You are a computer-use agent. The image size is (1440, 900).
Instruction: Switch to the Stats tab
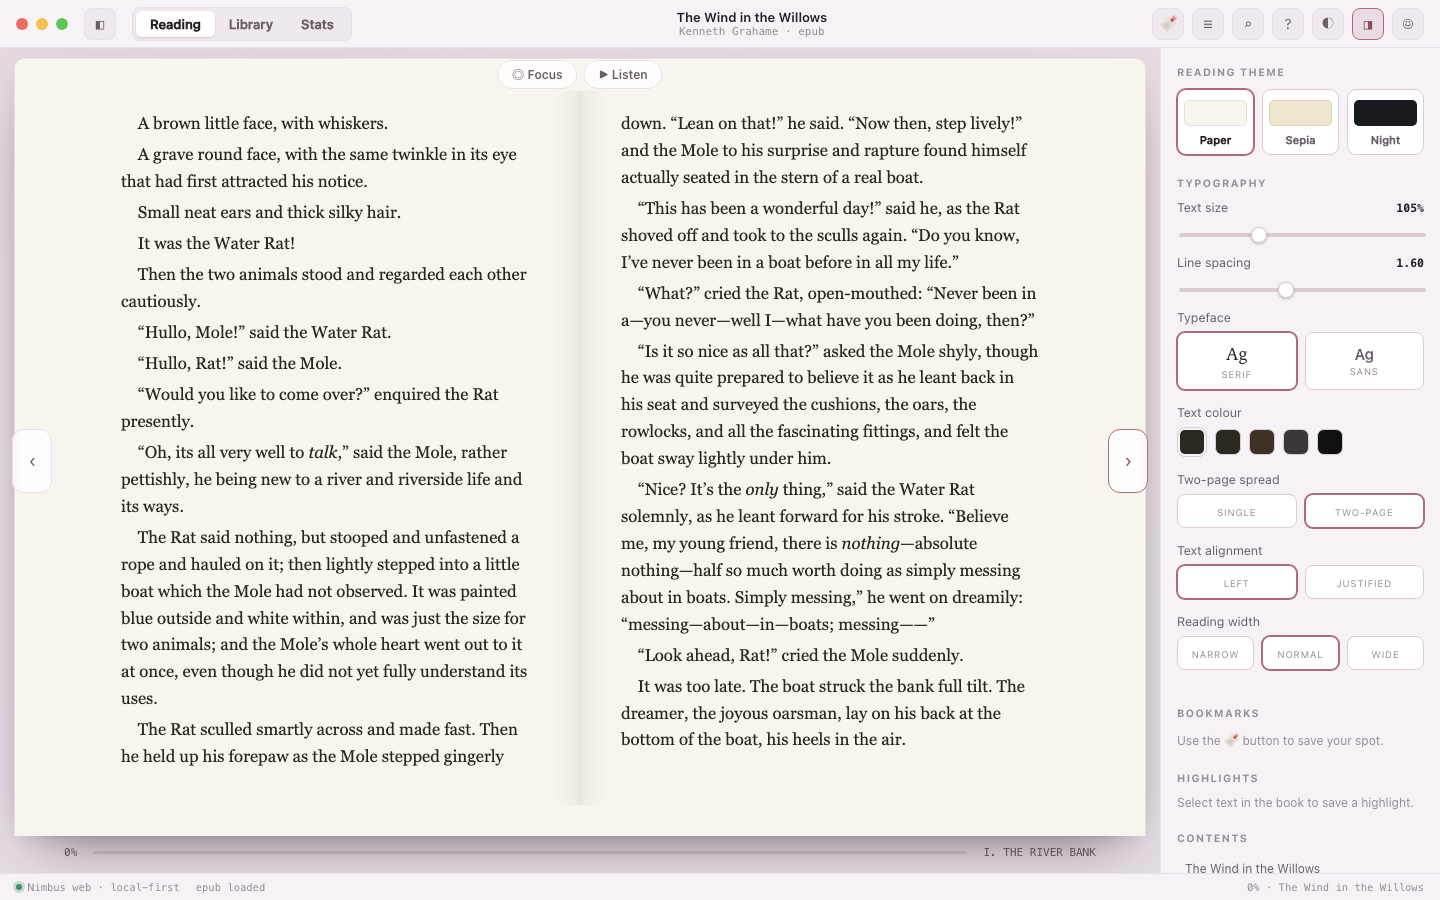pyautogui.click(x=317, y=24)
